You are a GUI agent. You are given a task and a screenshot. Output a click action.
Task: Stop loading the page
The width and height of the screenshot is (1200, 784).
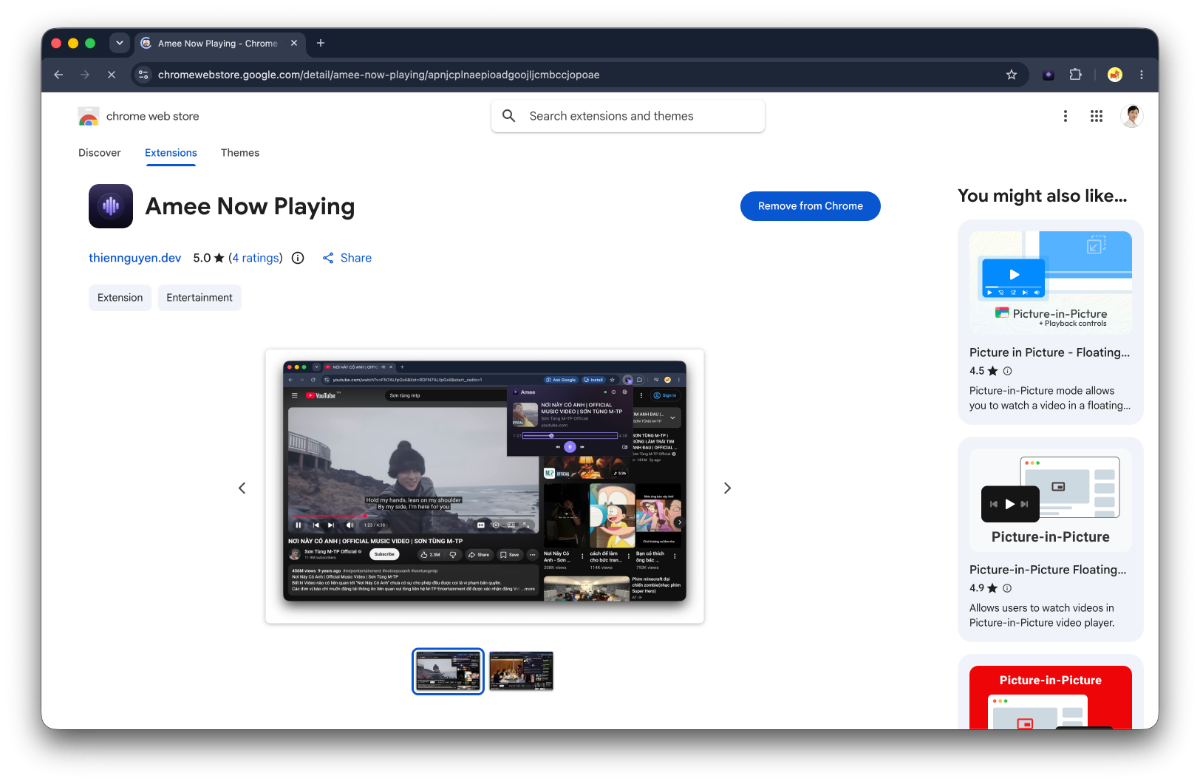[111, 74]
